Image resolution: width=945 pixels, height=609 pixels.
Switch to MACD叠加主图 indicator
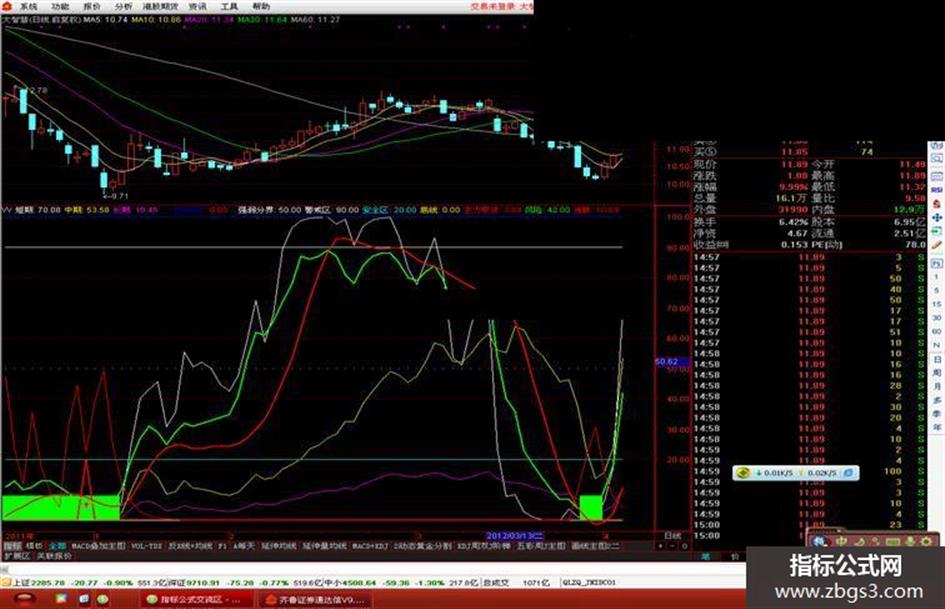tap(99, 546)
